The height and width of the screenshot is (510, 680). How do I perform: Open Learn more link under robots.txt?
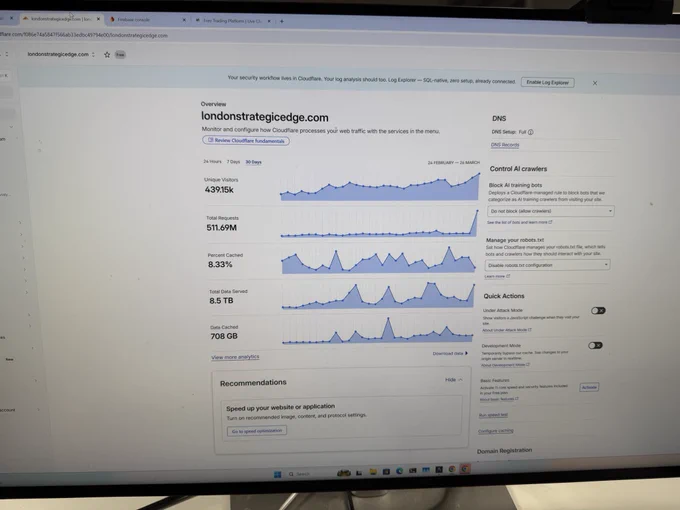click(497, 276)
